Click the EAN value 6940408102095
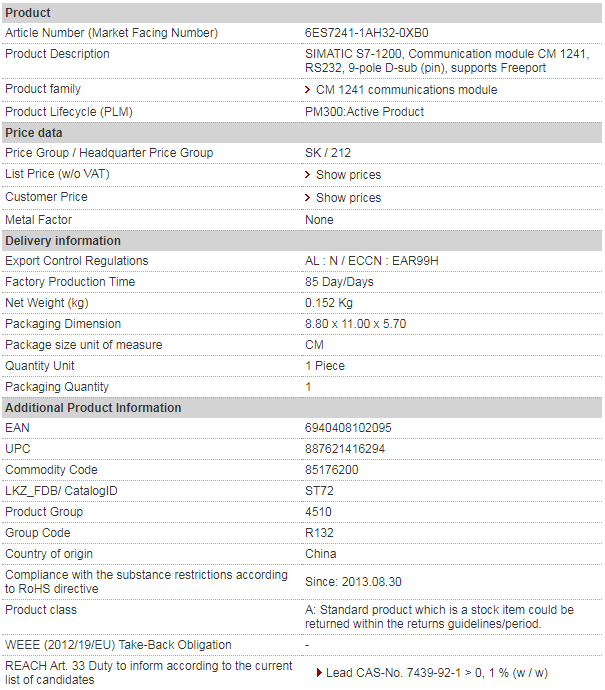 pyautogui.click(x=348, y=428)
